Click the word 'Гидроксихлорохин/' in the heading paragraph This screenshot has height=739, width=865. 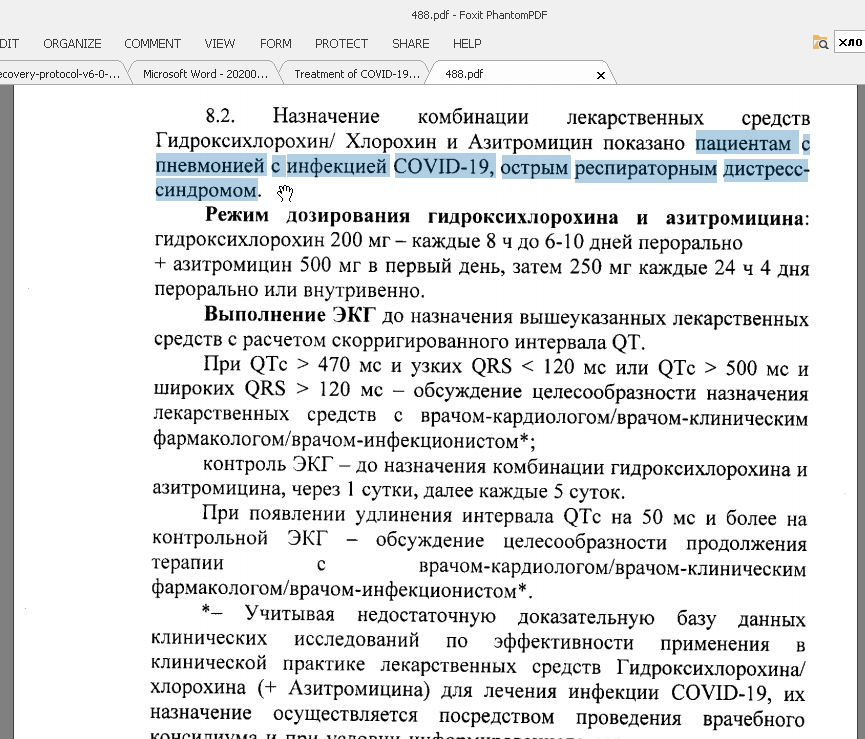click(245, 141)
